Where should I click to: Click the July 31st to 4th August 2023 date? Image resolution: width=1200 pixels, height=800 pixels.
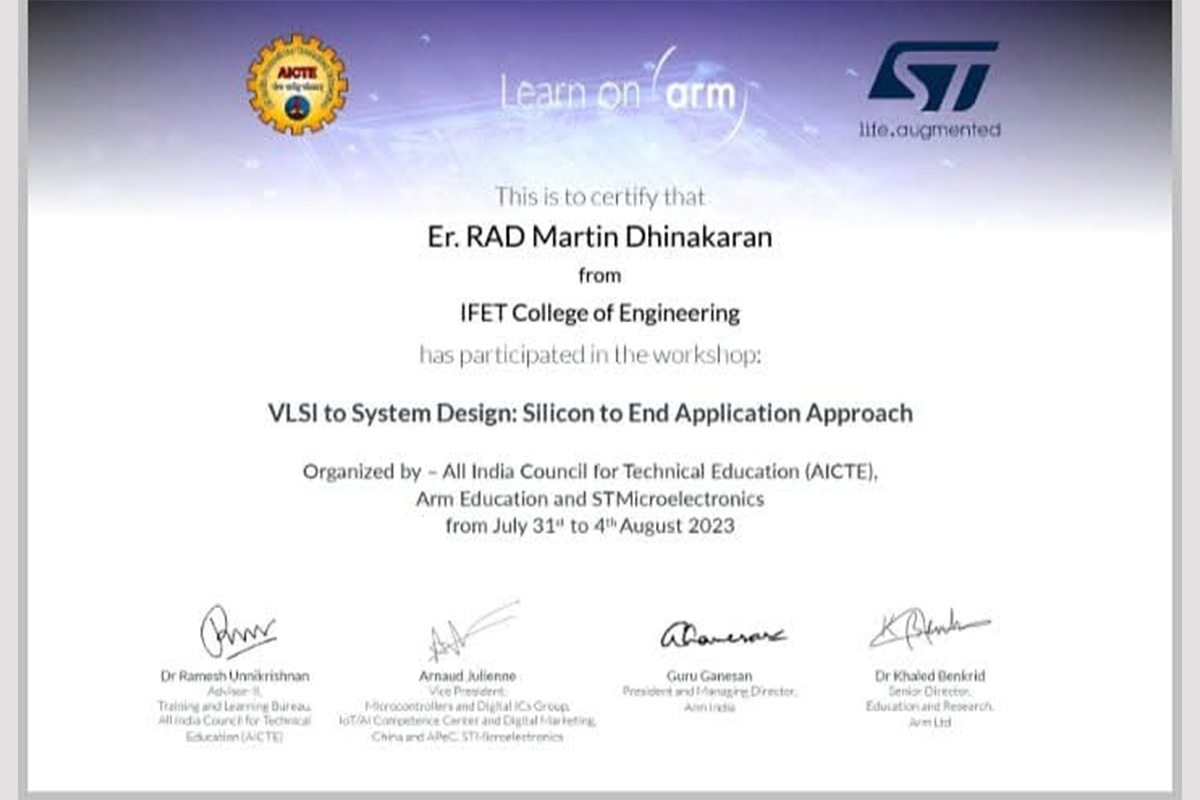coord(590,525)
